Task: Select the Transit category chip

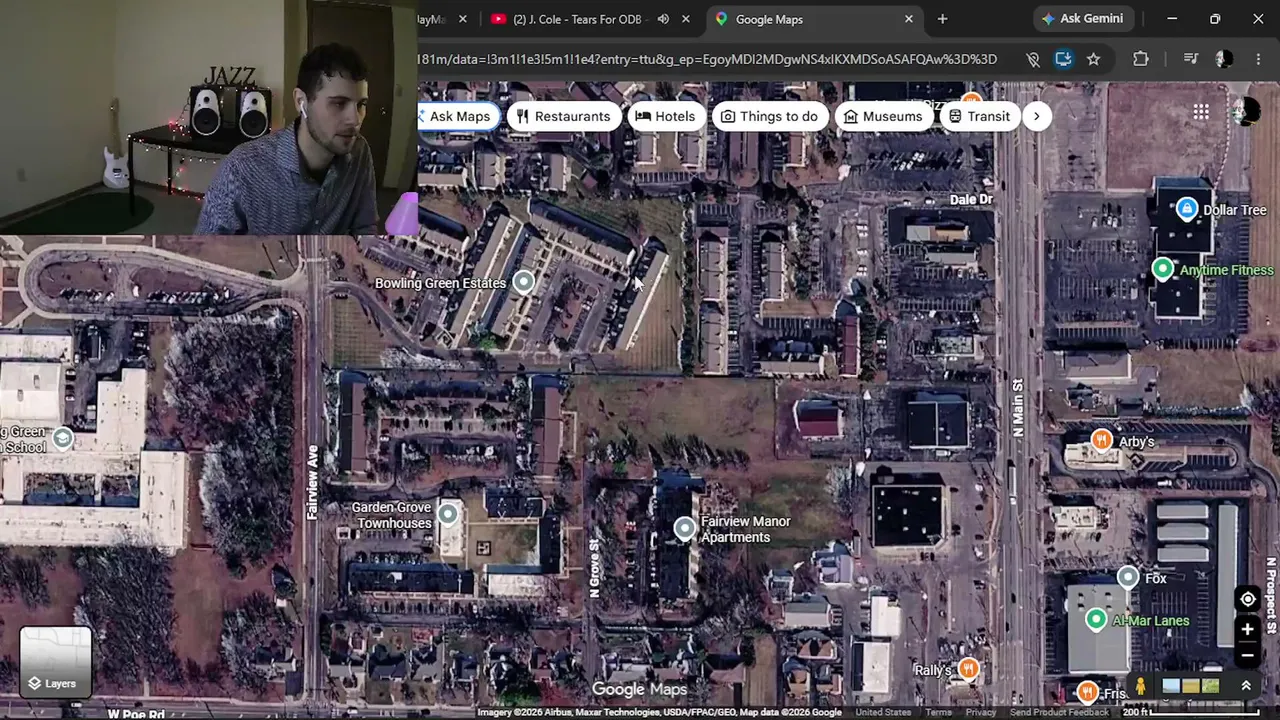Action: 979,116
